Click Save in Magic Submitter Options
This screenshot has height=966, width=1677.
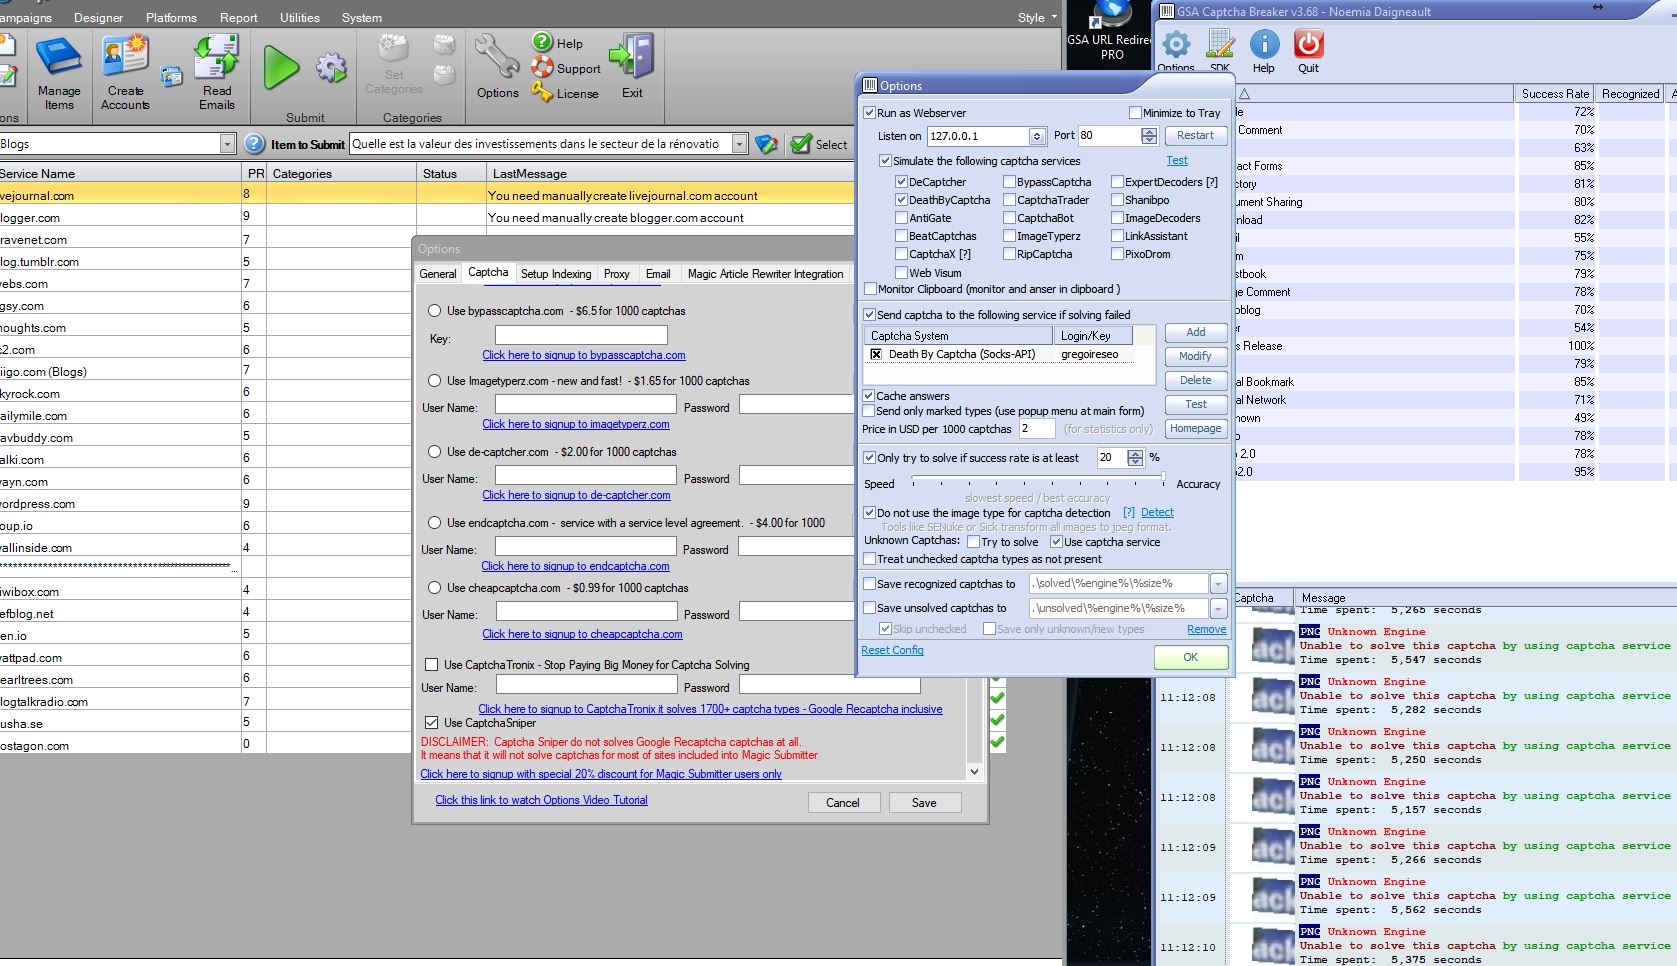coord(924,803)
